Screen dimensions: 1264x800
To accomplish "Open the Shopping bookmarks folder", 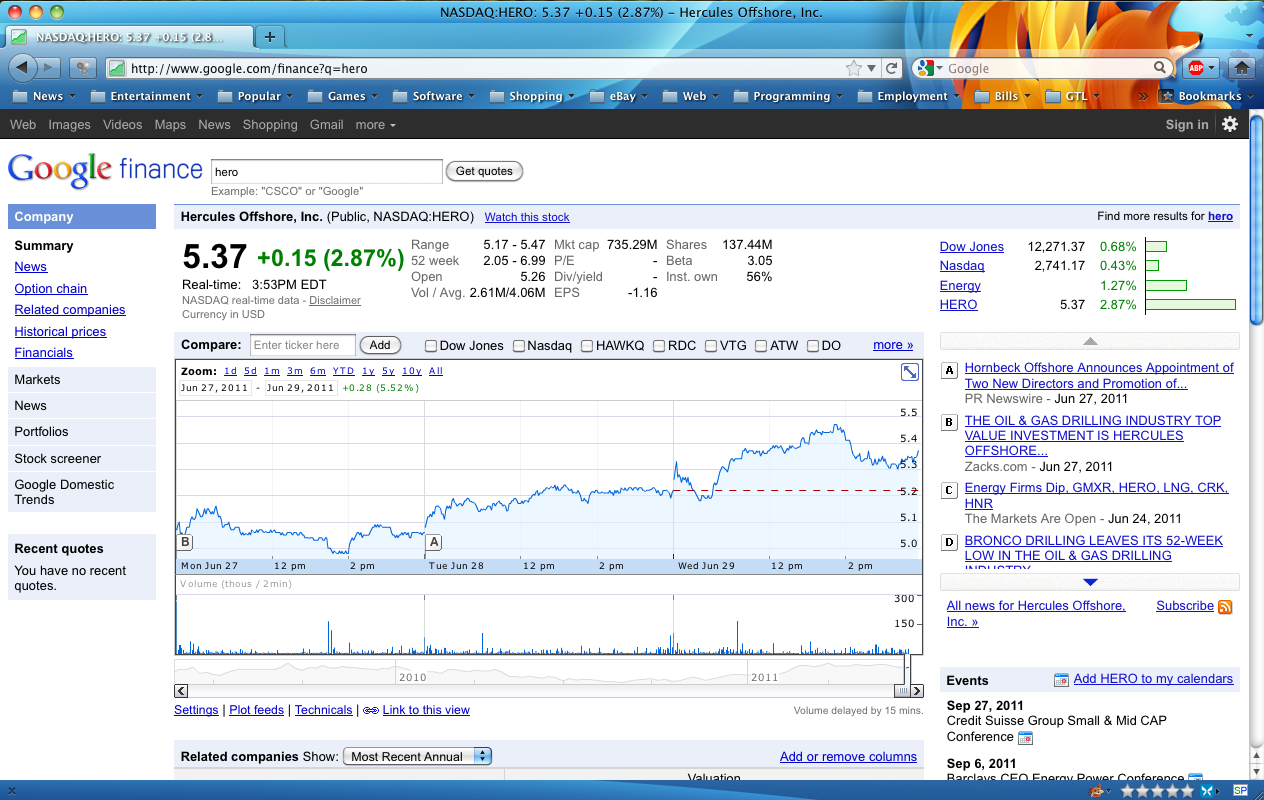I will (533, 96).
